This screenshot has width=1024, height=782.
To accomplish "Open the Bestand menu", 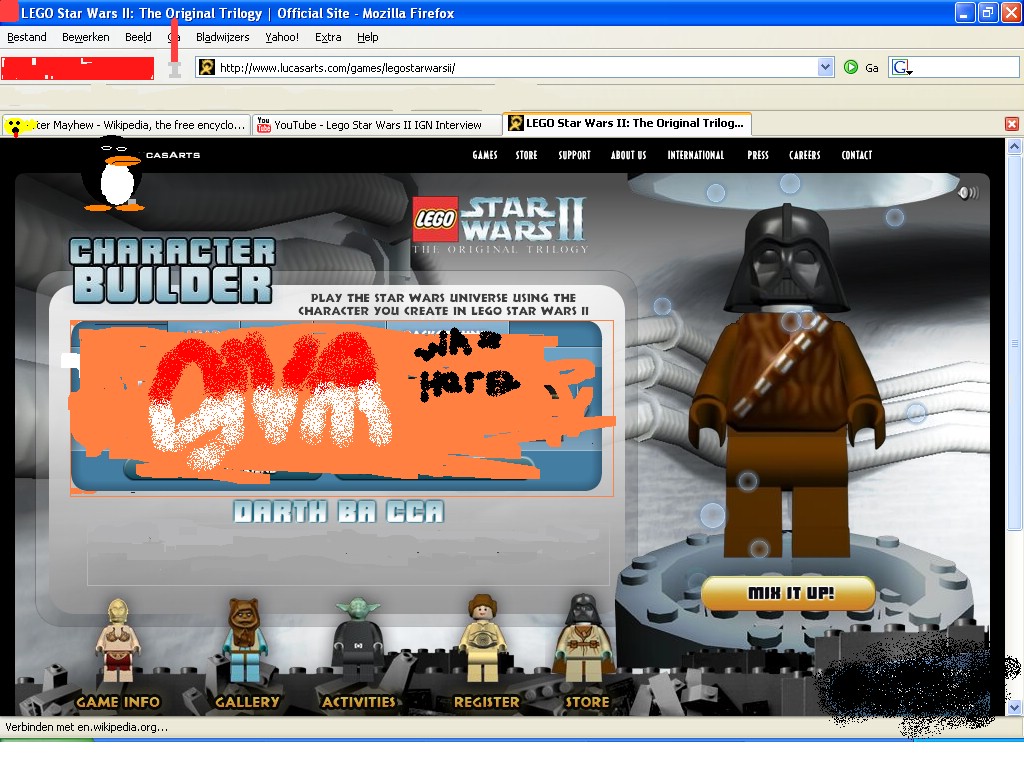I will coord(27,37).
